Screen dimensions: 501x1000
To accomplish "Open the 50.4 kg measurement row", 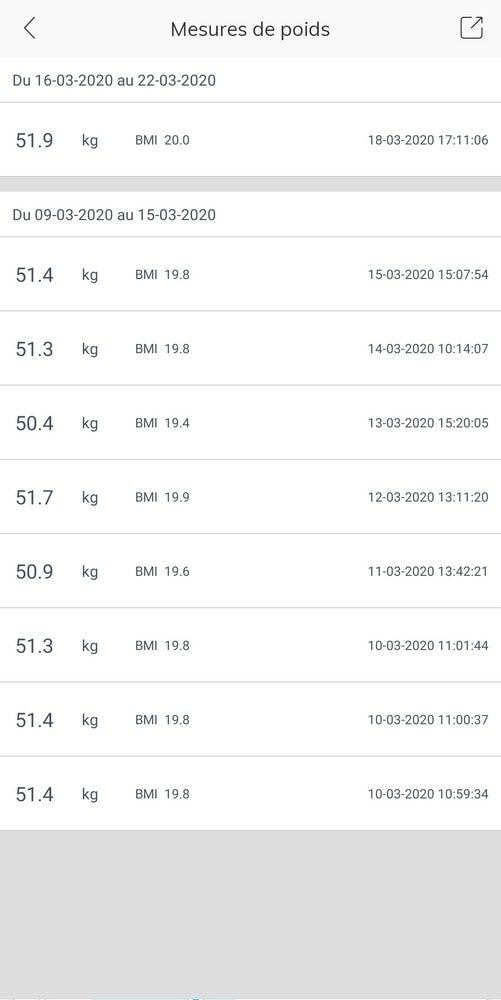I will (250, 422).
